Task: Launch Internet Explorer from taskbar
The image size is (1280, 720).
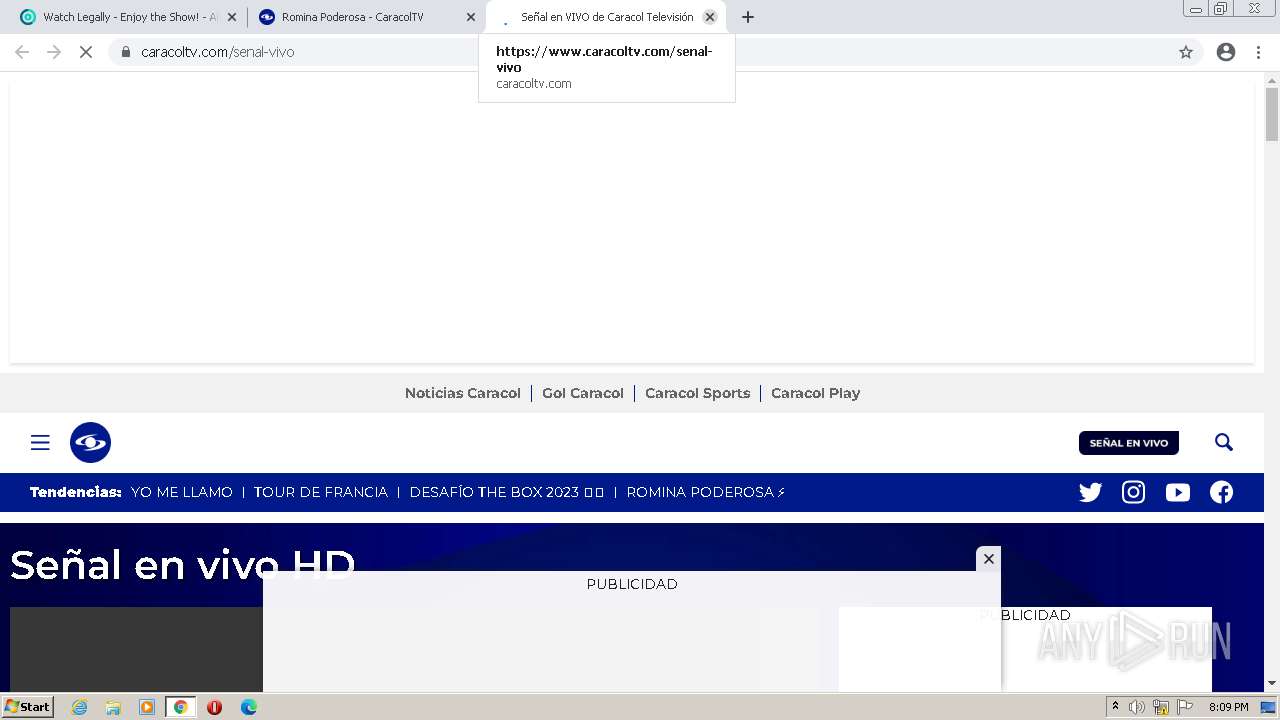Action: pyautogui.click(x=79, y=707)
